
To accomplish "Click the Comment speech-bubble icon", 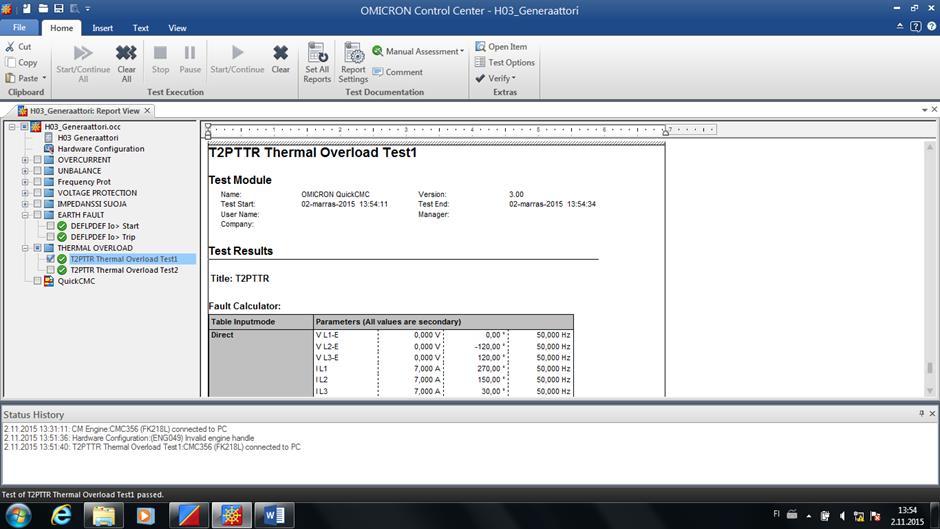I will click(x=378, y=72).
